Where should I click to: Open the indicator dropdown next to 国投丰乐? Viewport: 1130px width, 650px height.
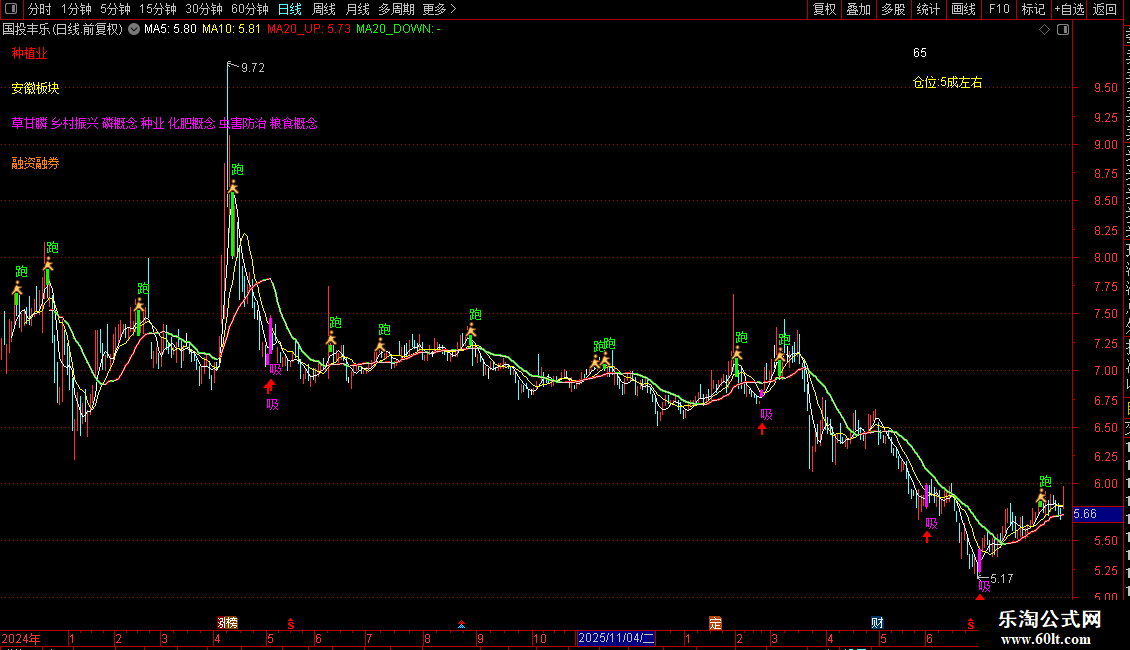tap(134, 30)
